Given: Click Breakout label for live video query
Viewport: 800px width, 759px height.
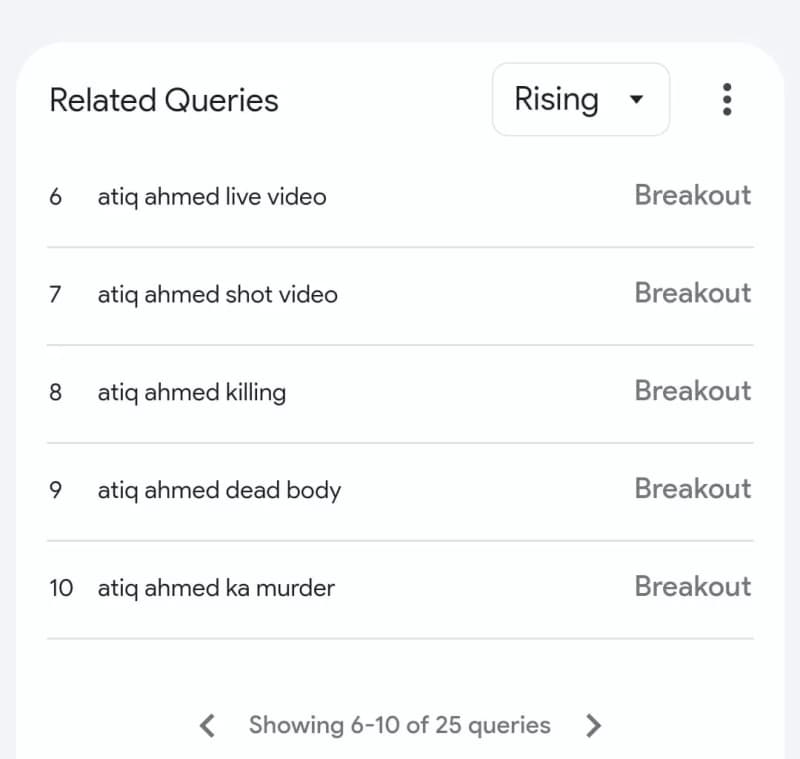Looking at the screenshot, I should click(692, 195).
